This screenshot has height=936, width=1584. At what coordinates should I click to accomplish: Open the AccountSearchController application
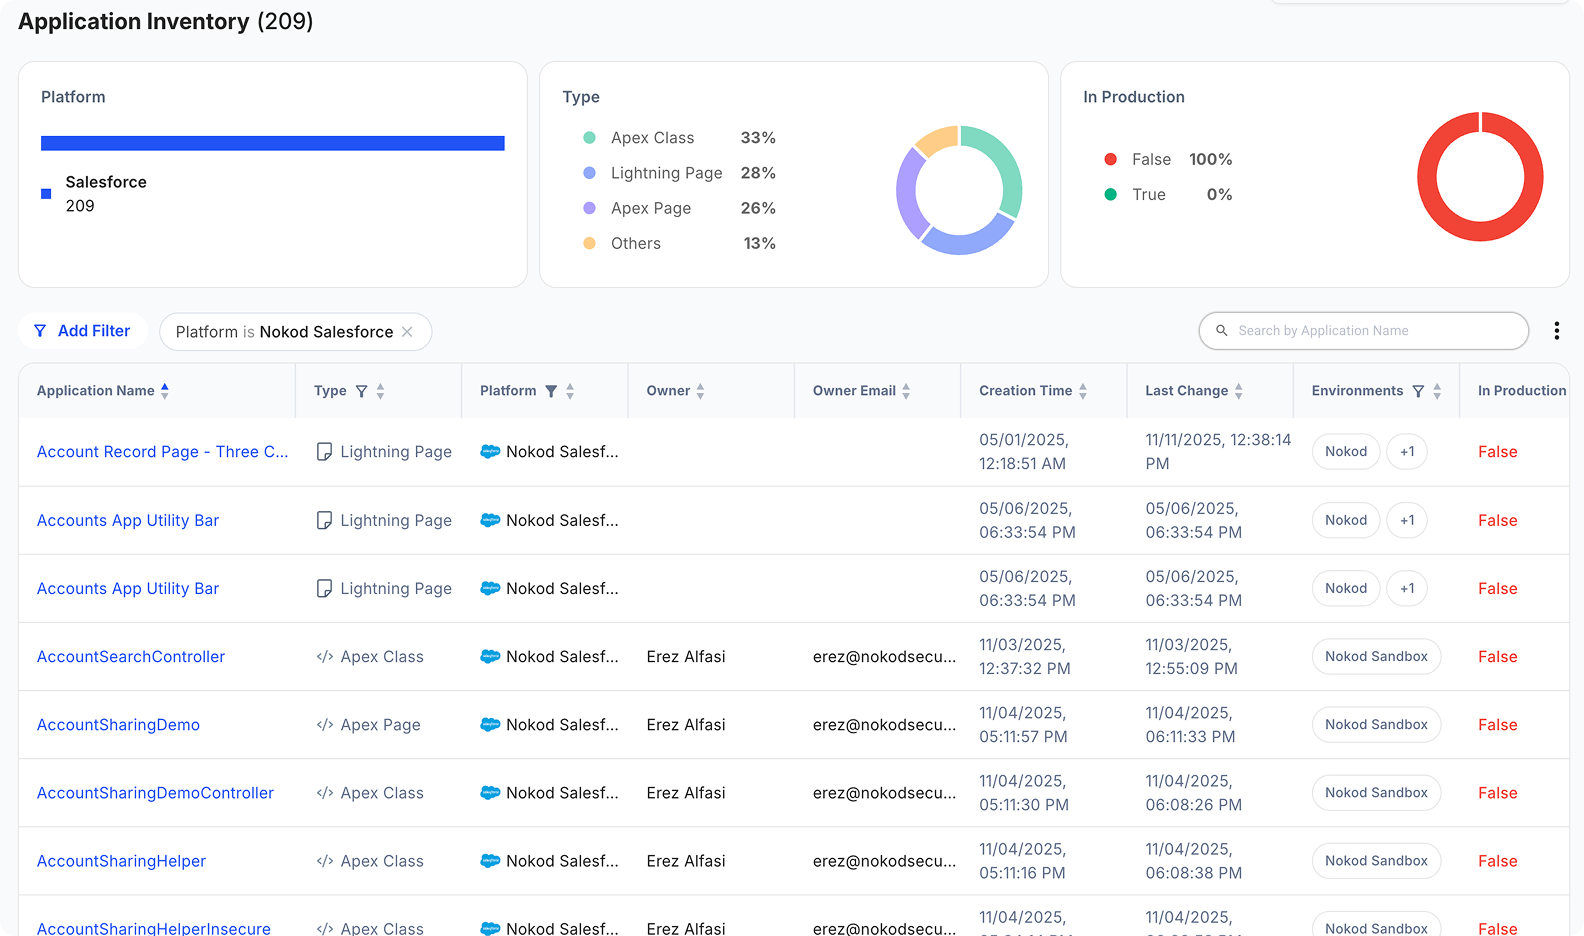[x=131, y=657]
